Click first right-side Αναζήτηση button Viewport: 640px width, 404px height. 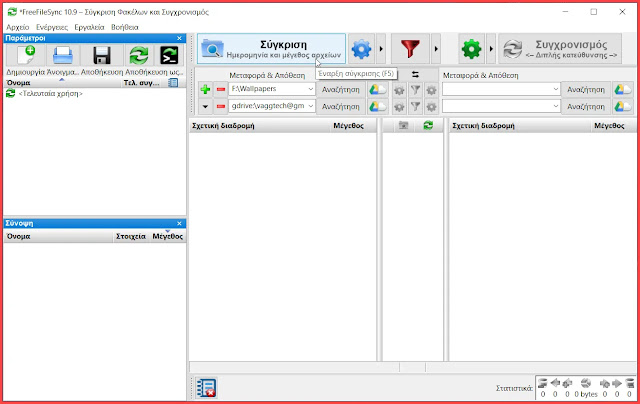pos(586,89)
